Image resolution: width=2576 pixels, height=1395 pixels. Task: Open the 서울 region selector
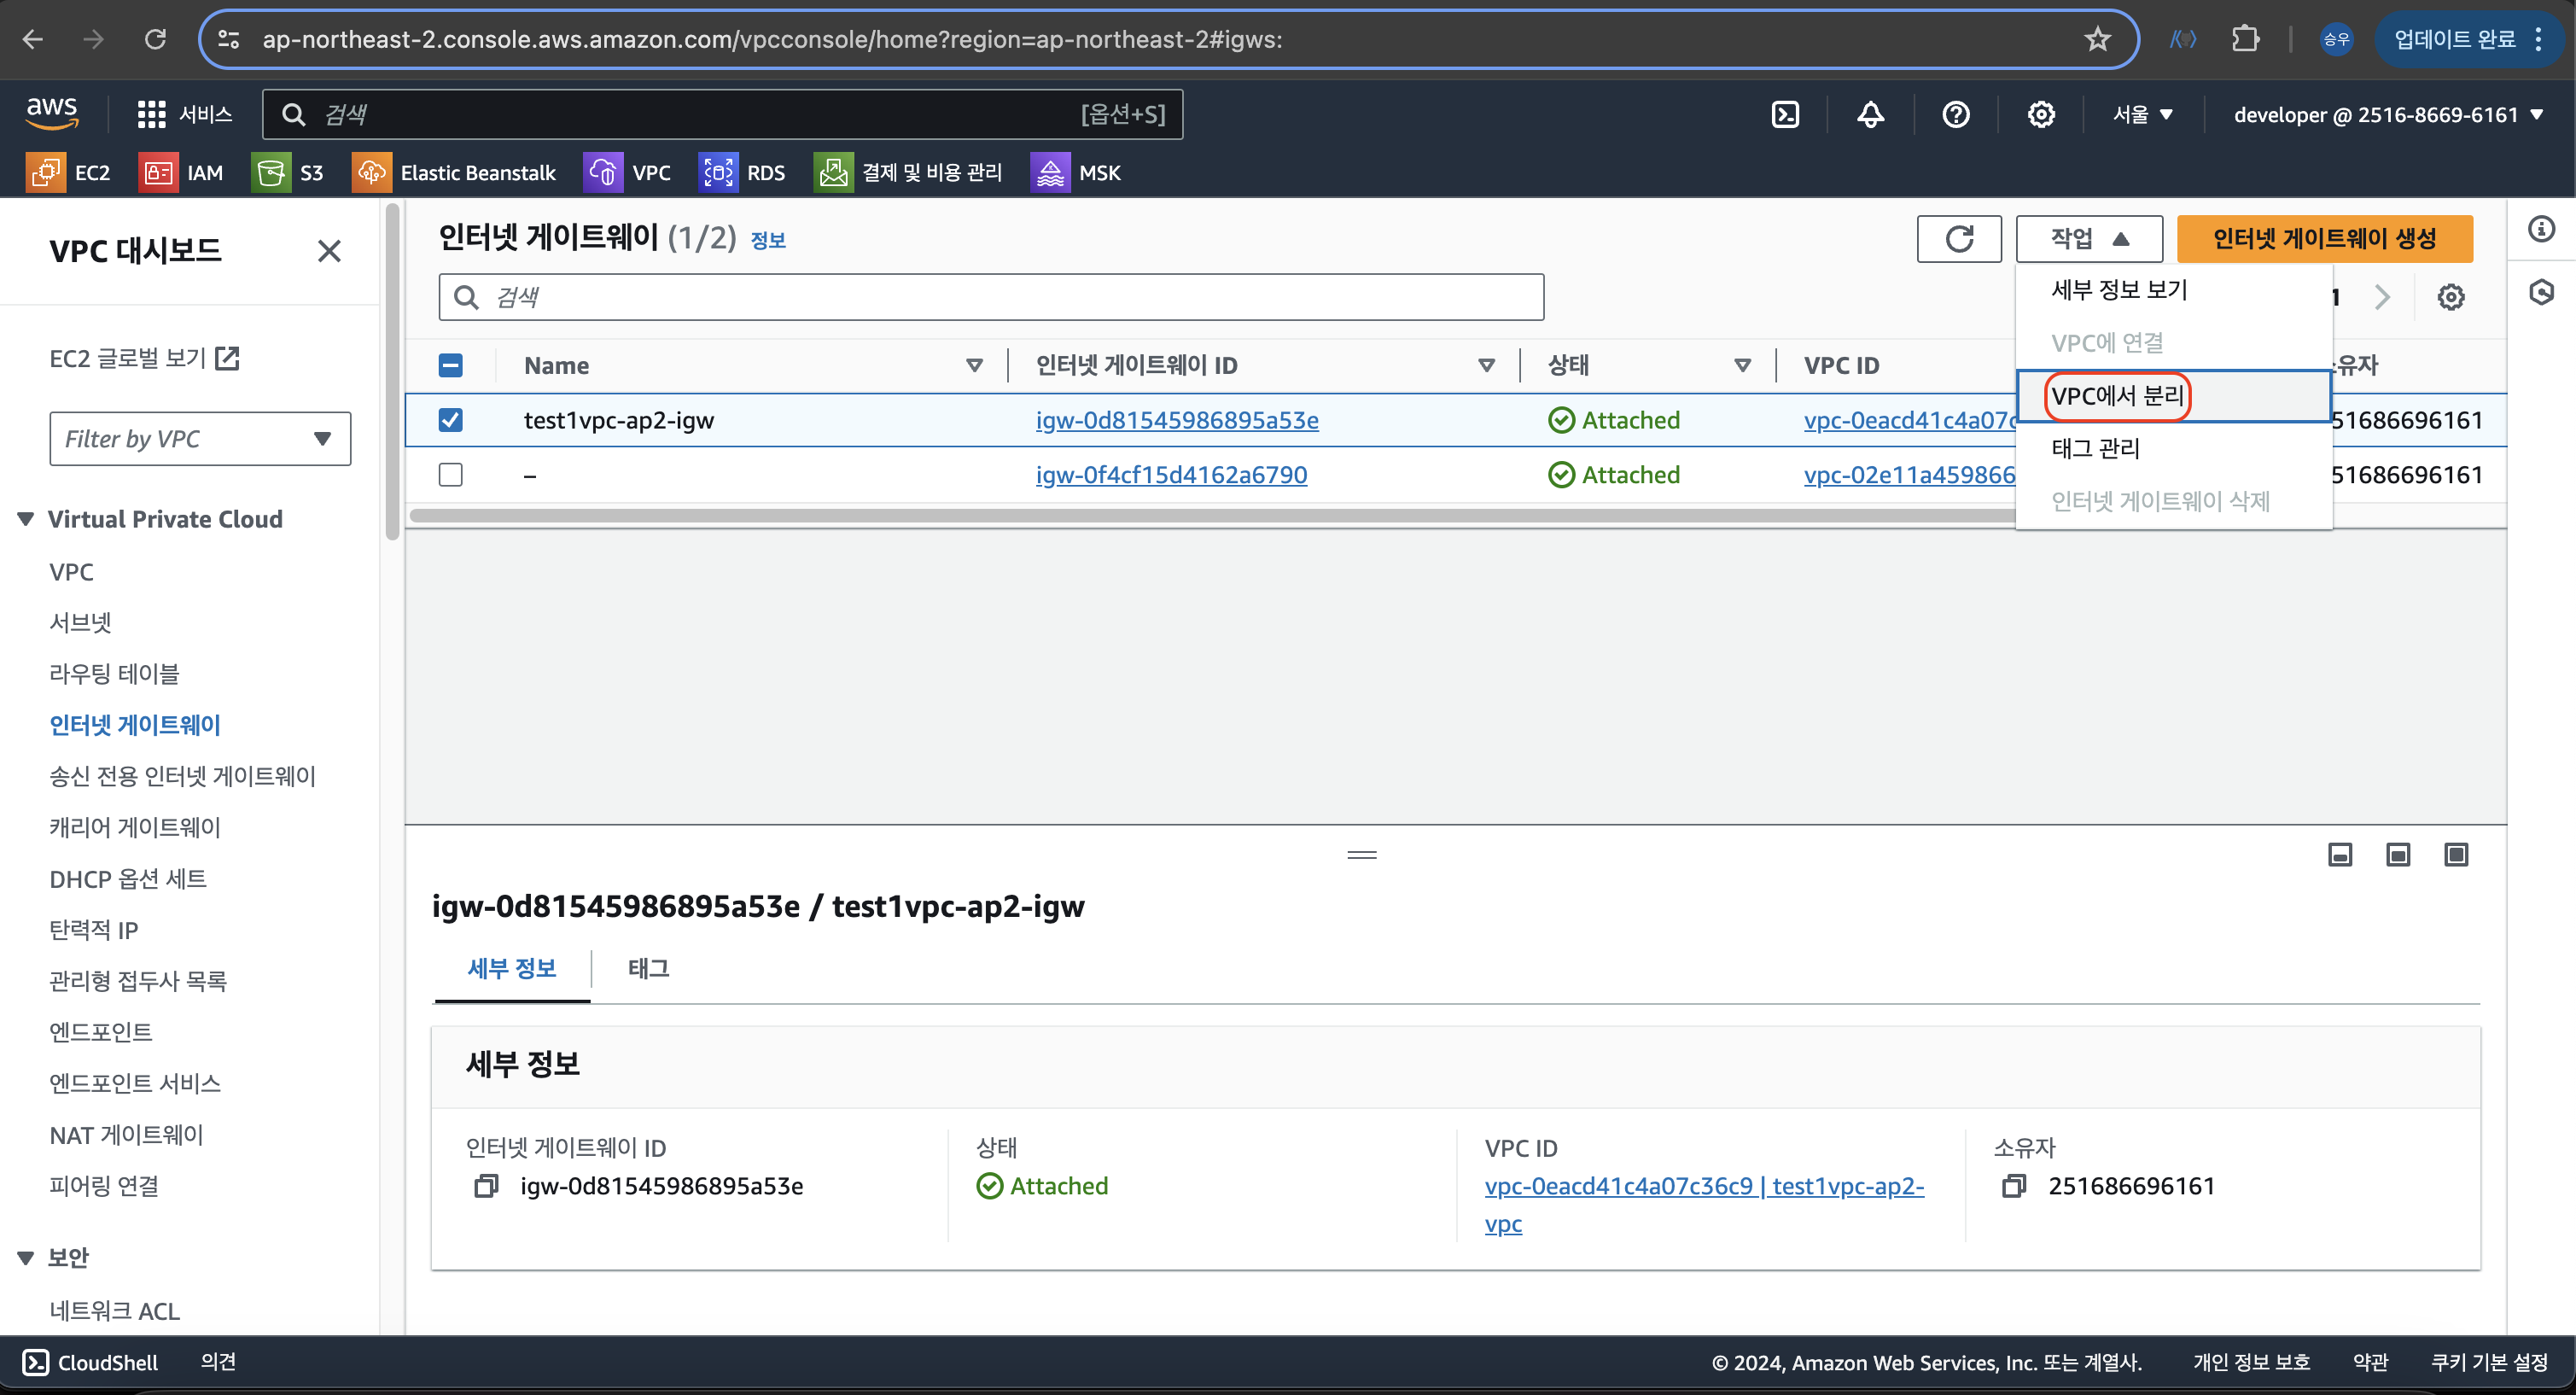tap(2142, 114)
